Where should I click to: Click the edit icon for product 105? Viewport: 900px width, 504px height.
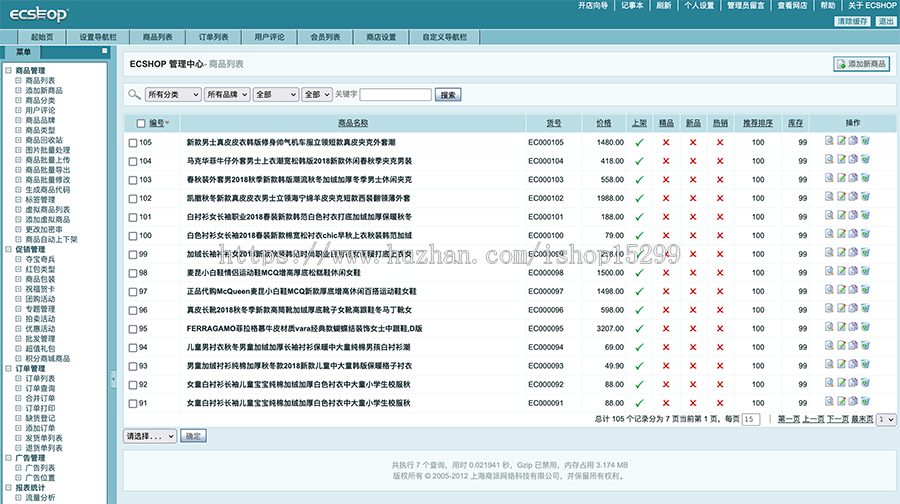(x=841, y=141)
